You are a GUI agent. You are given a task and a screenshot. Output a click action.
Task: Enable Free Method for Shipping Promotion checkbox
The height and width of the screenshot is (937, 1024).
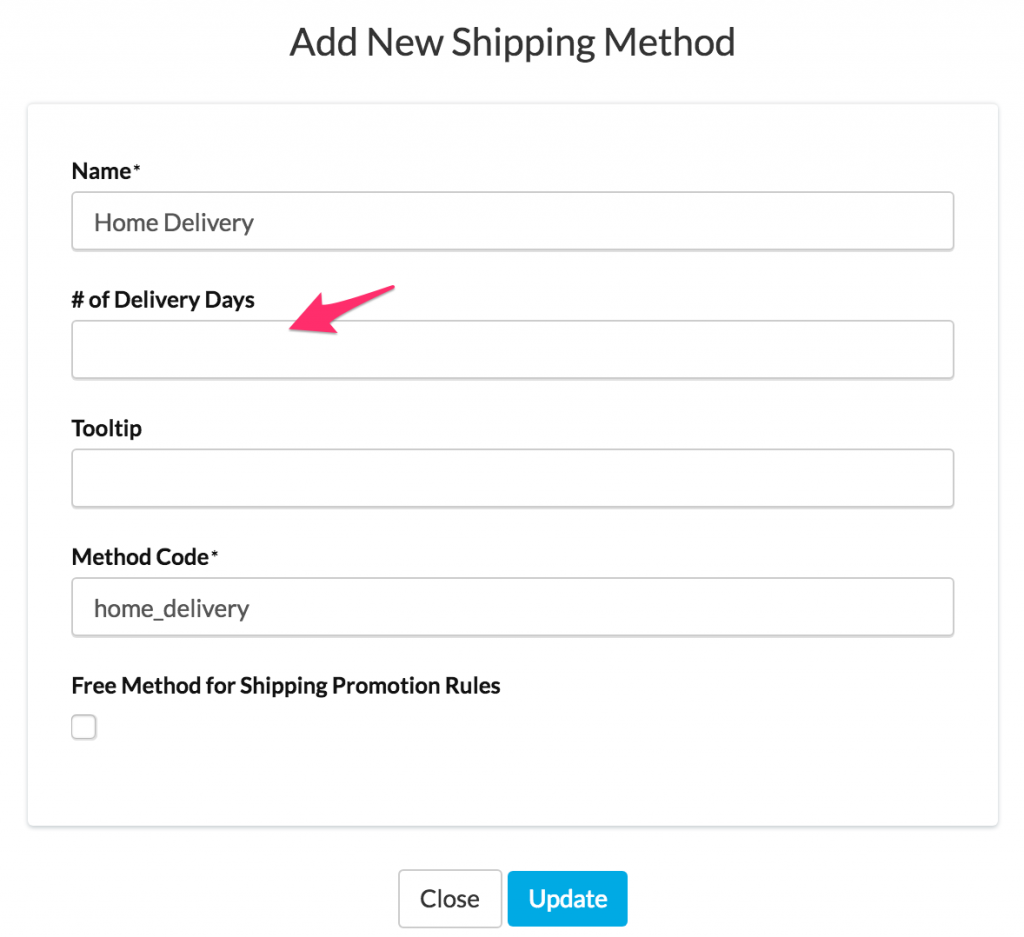click(84, 727)
